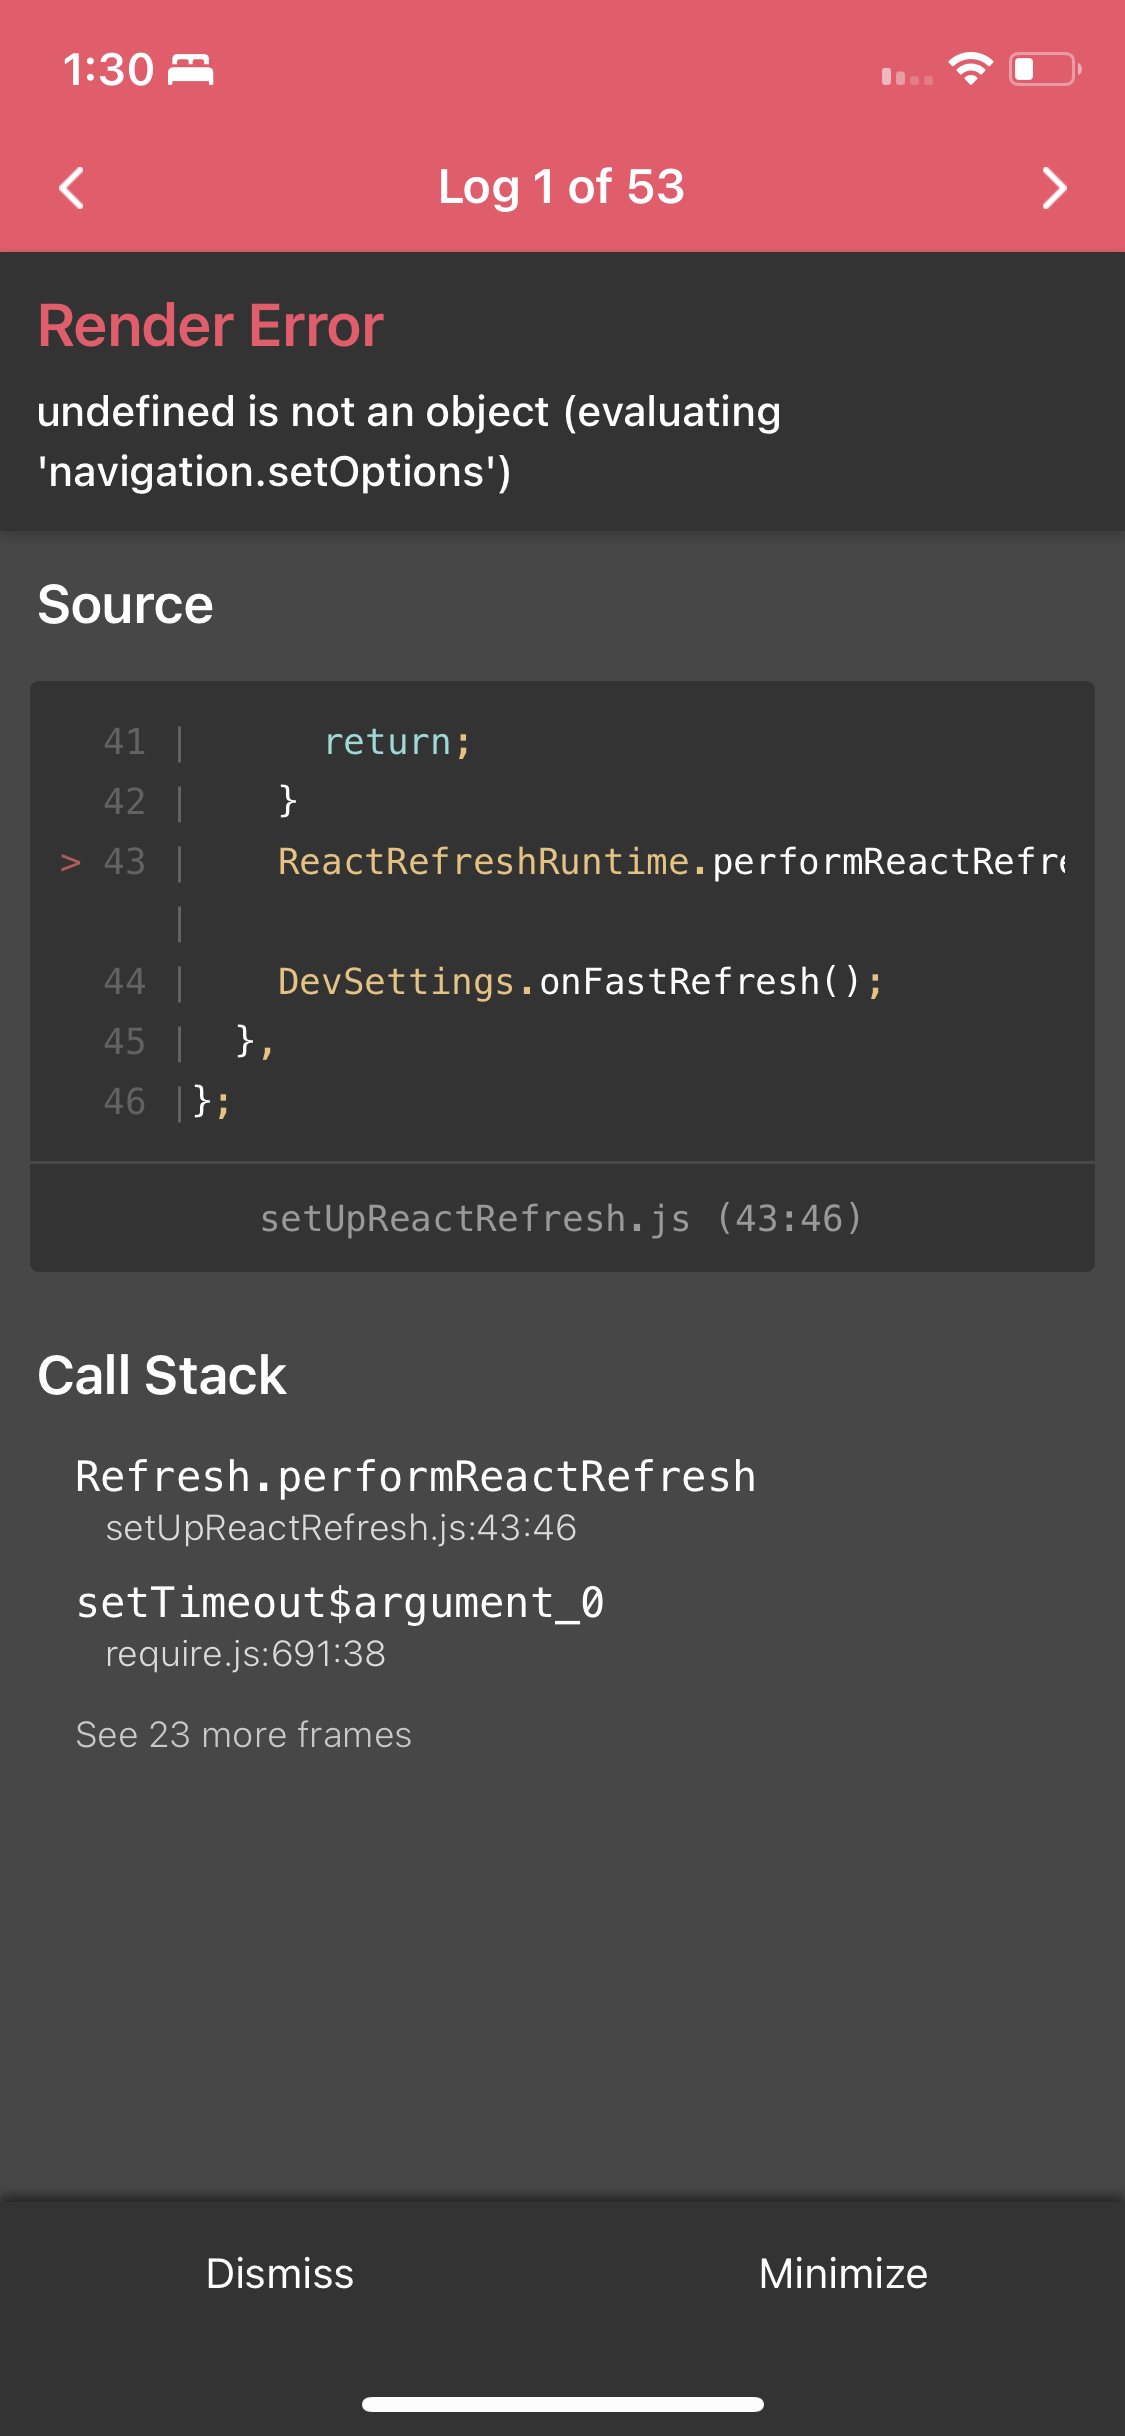Open Refresh.performReactRefresh stack frame
1125x2436 pixels.
(x=415, y=1500)
